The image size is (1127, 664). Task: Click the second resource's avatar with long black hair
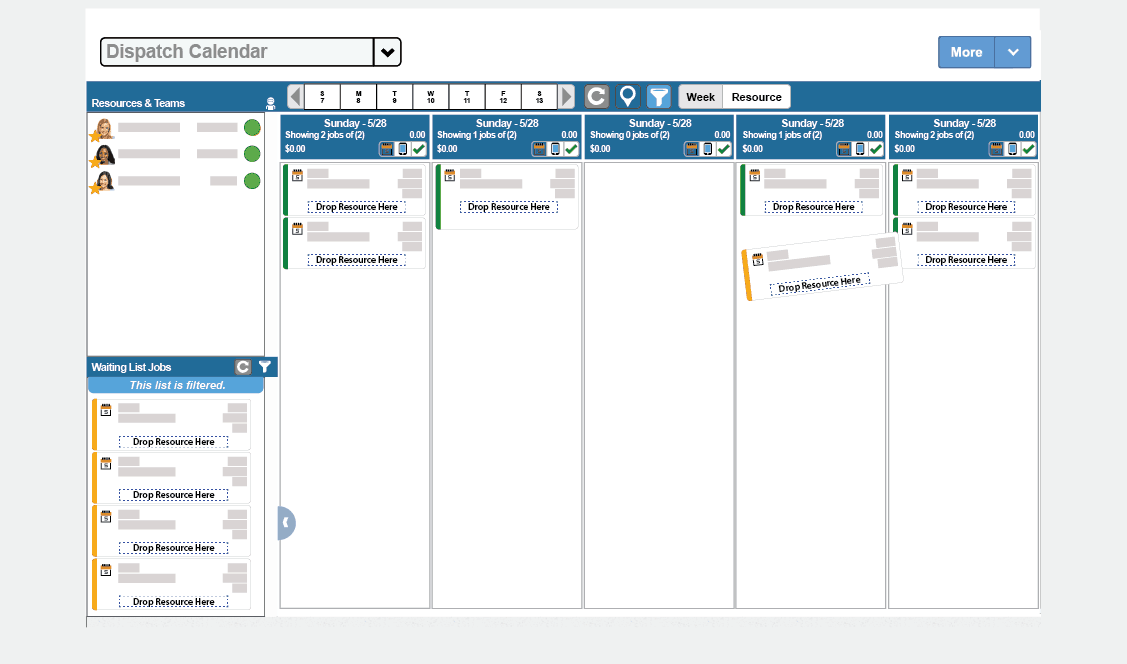104,155
